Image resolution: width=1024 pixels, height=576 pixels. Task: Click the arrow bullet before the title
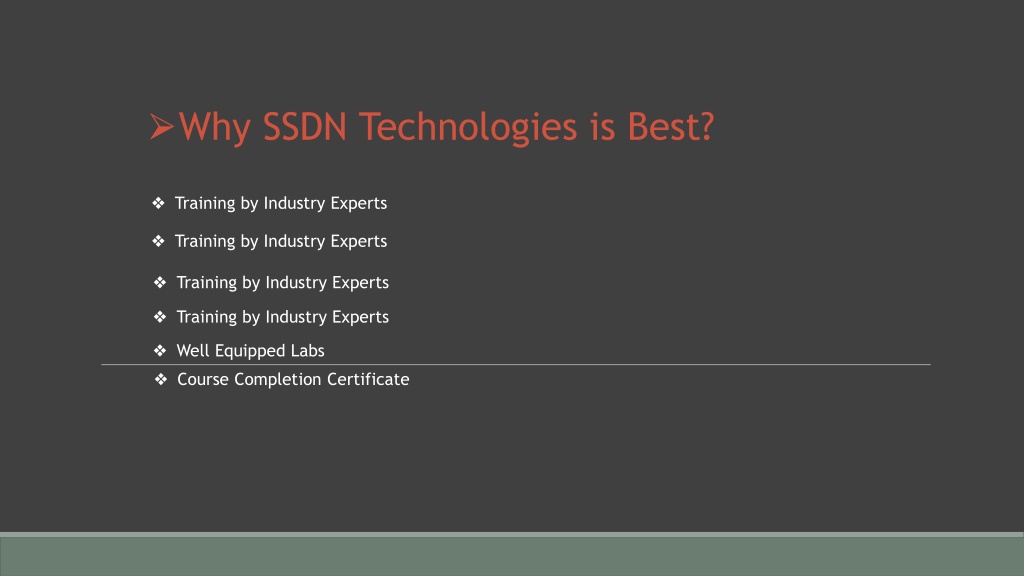coord(161,127)
